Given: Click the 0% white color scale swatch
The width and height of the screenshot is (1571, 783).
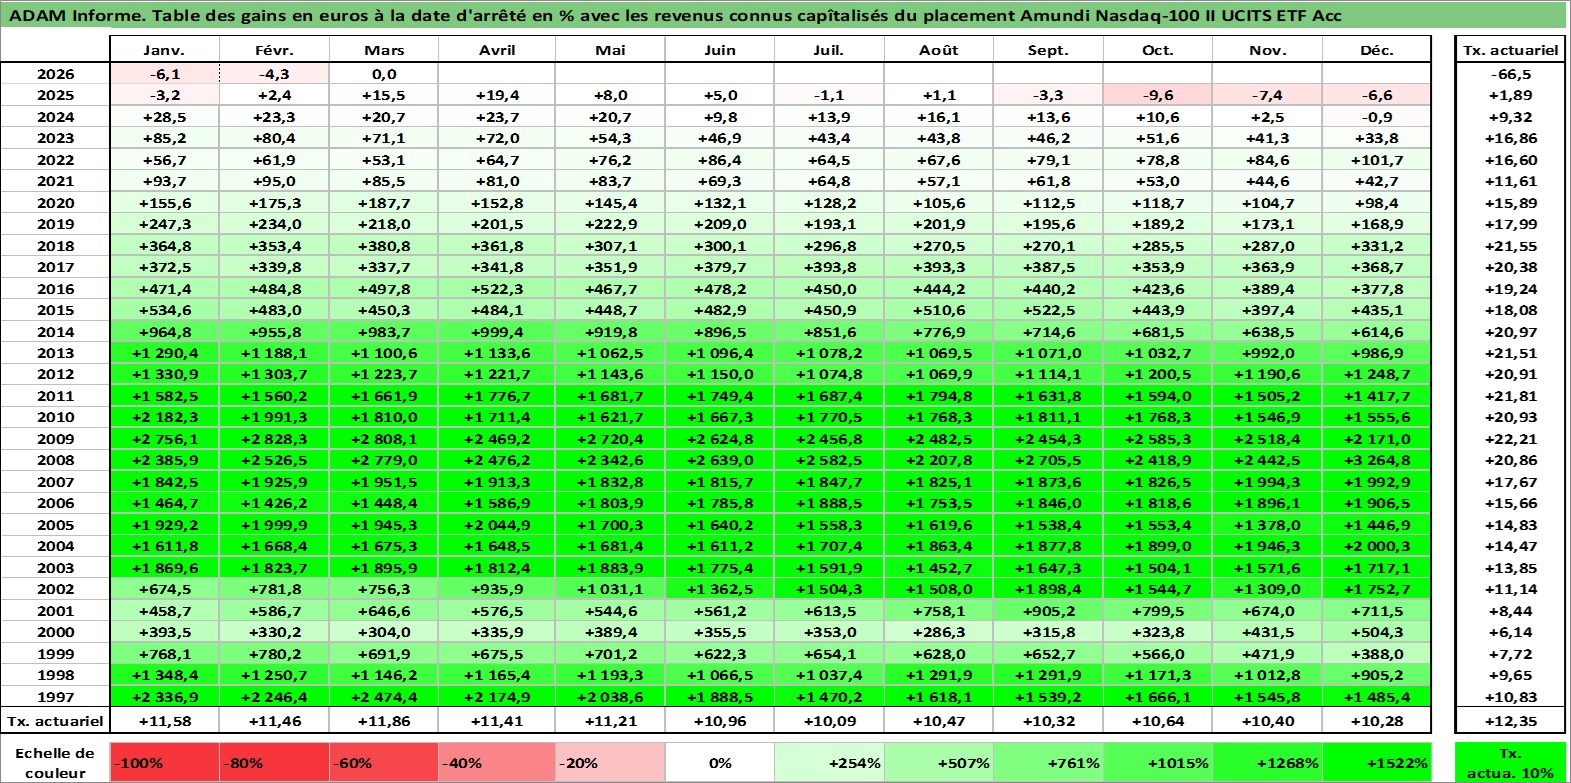Looking at the screenshot, I should pos(720,762).
